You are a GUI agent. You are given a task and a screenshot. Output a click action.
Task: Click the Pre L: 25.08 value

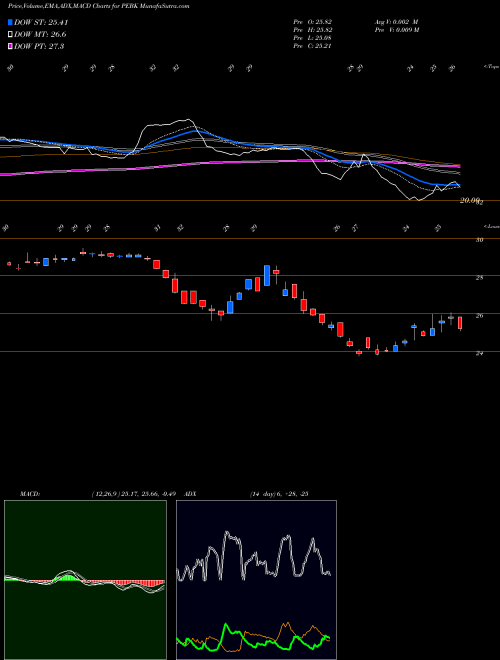(314, 38)
